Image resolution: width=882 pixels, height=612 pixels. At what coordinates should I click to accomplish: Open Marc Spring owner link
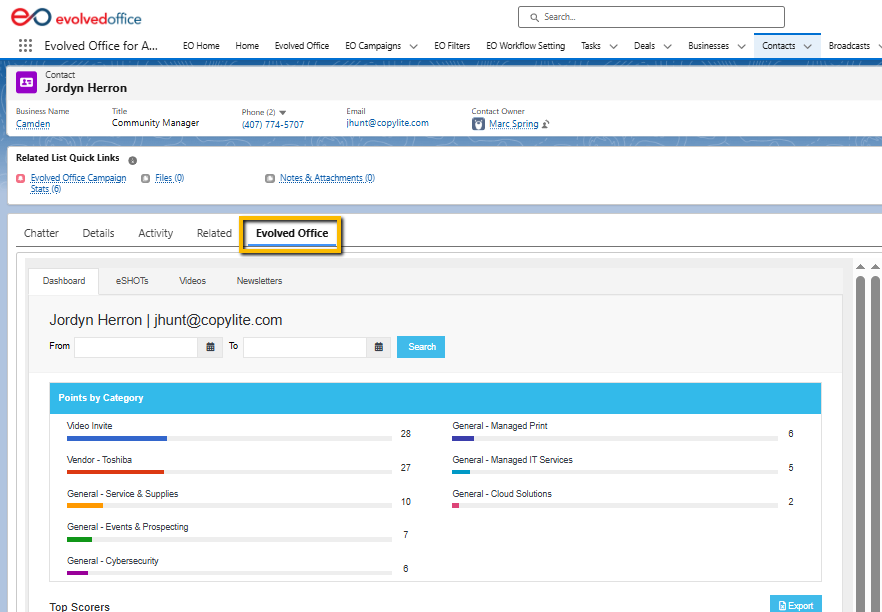click(x=514, y=124)
